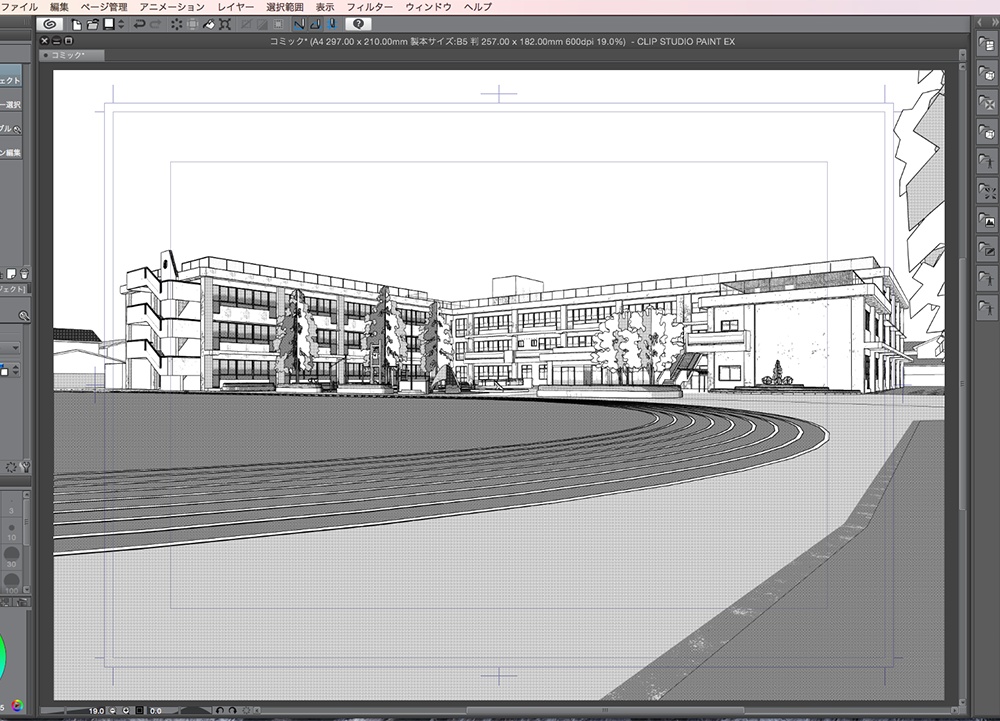
Task: Open the pen/brush material folder icon
Action: point(986,249)
